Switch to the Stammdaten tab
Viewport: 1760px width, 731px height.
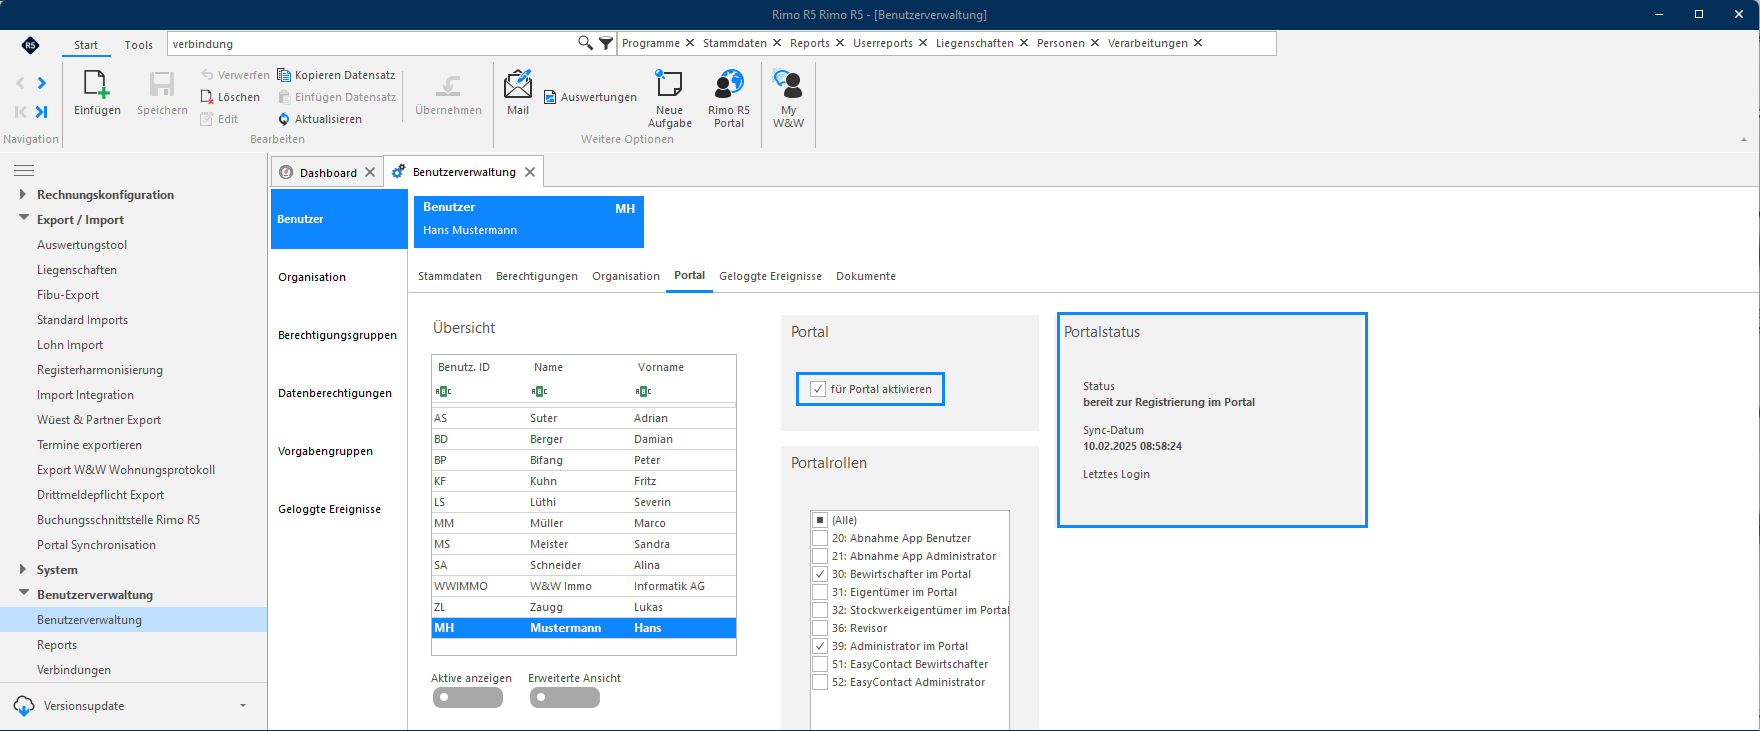450,276
